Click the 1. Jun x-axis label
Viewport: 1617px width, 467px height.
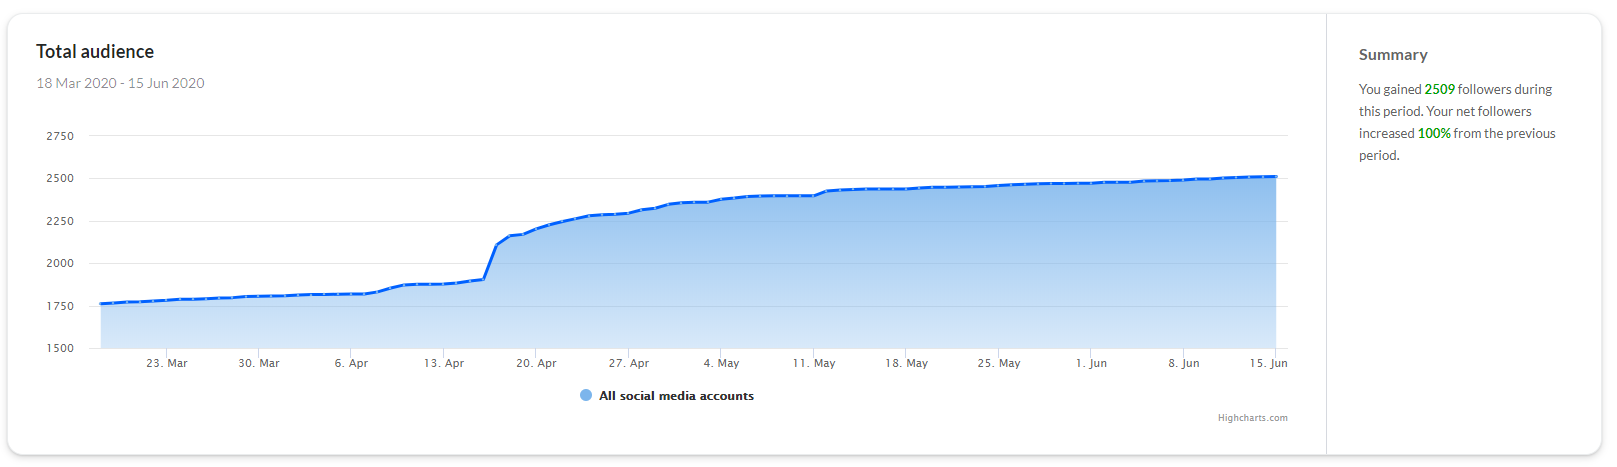click(1091, 363)
